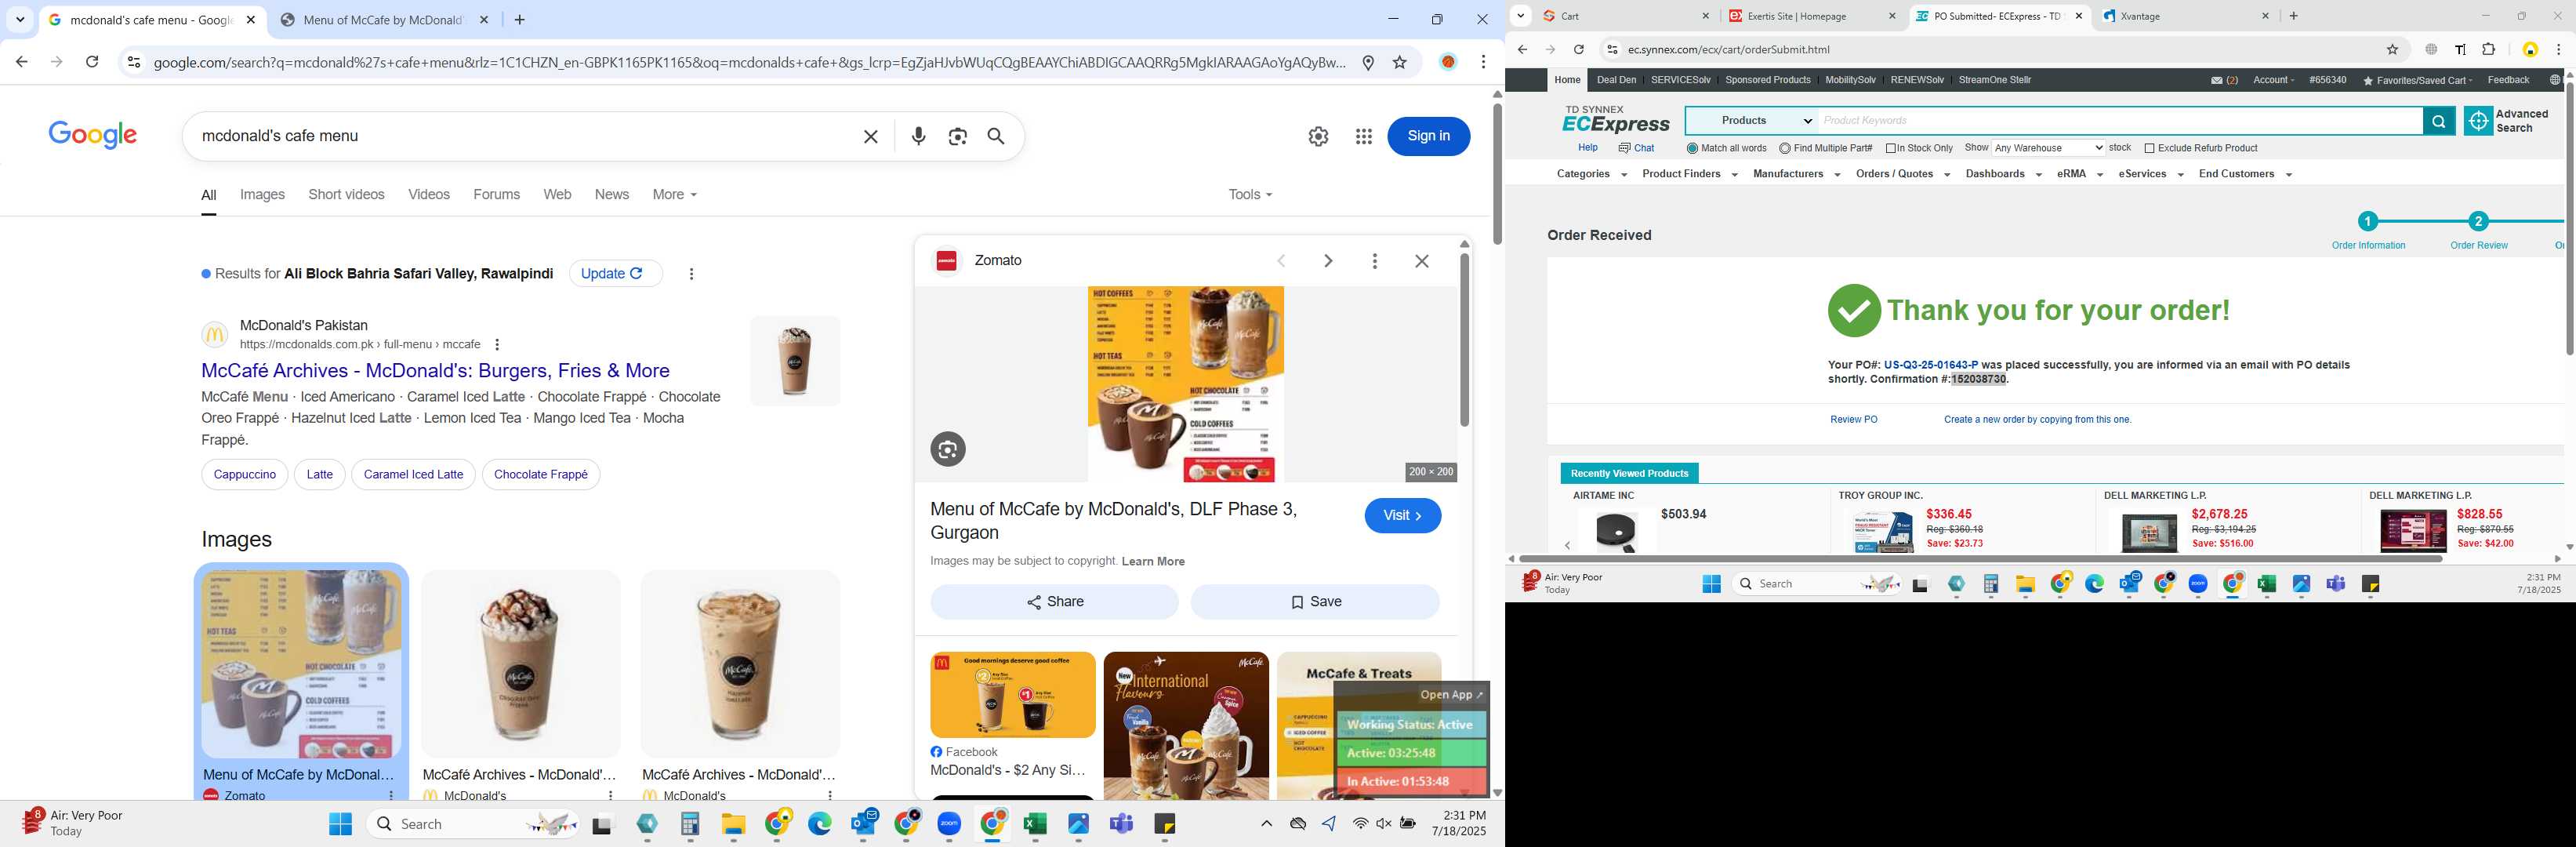
Task: Switch to the Short videos tab
Action: (x=346, y=195)
